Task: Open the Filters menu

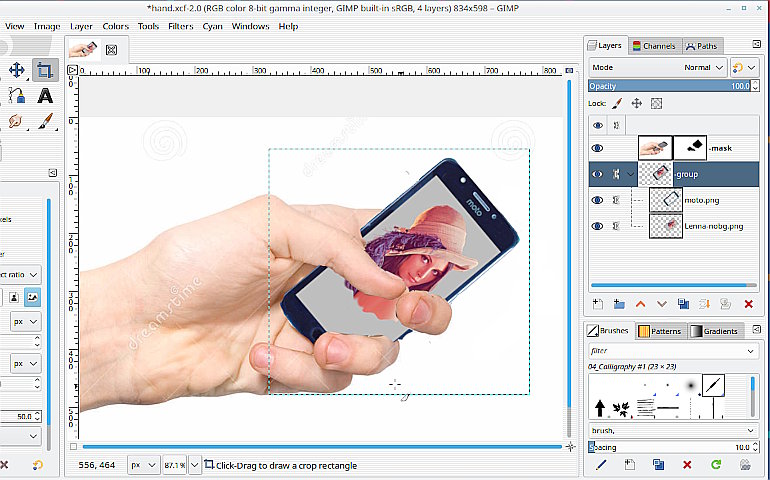Action: point(181,26)
